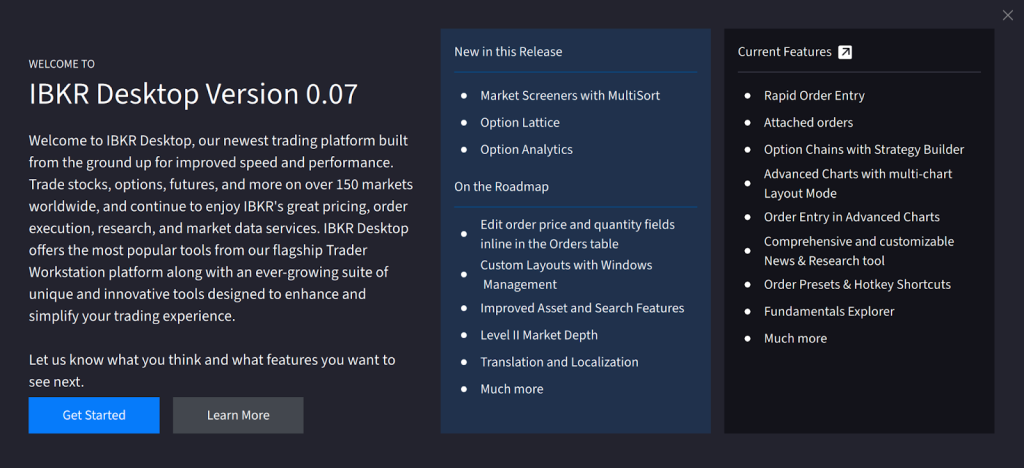Click the On the Roadmap heading

click(501, 186)
